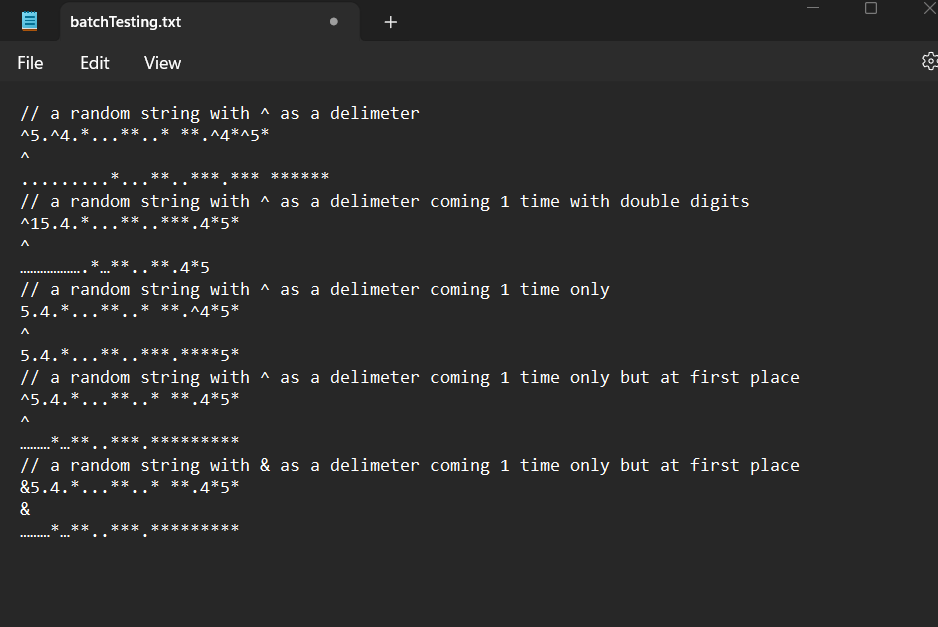Maximize the Notepad window
The width and height of the screenshot is (938, 627).
coord(871,8)
